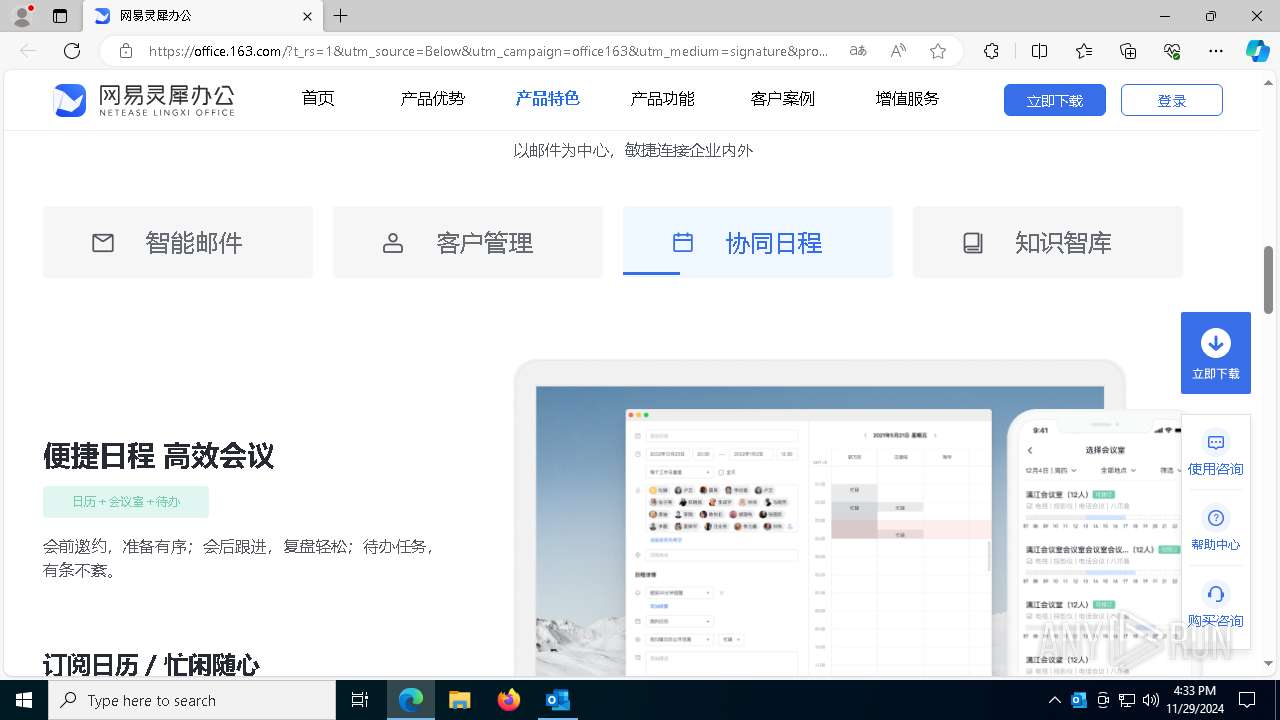Click the floating 立即下载 download button

(1216, 353)
